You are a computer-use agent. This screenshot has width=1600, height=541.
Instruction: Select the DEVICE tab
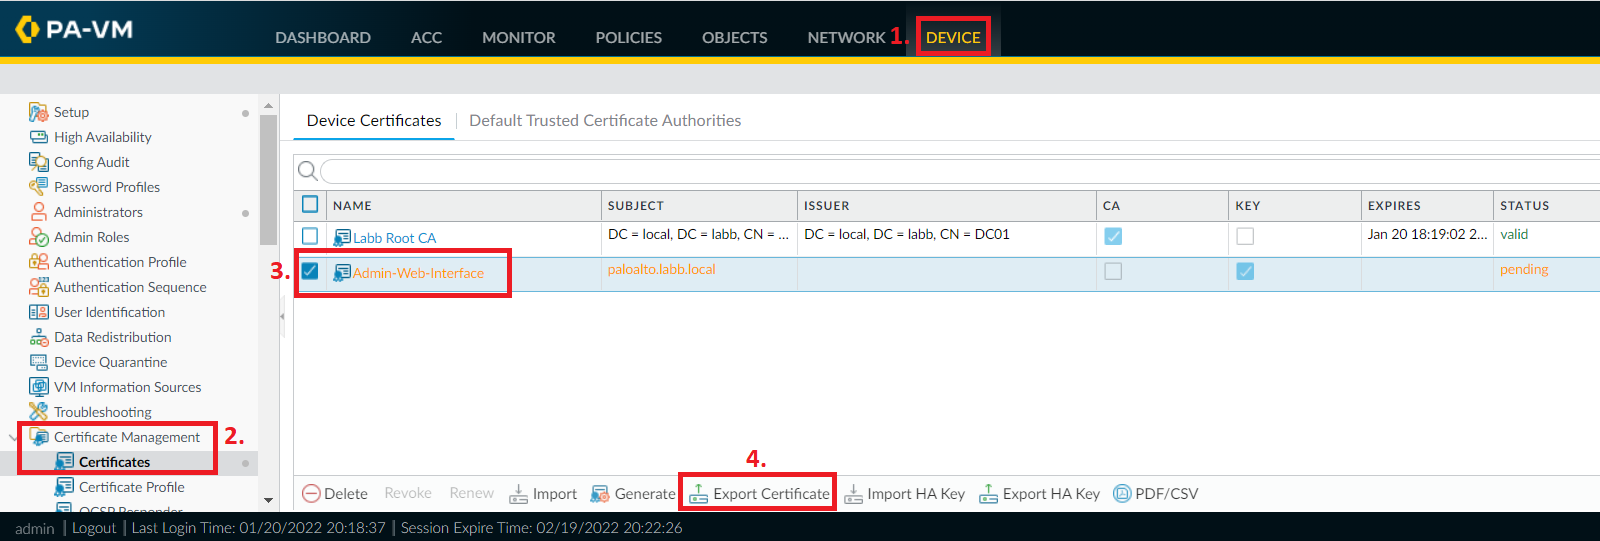(x=953, y=37)
